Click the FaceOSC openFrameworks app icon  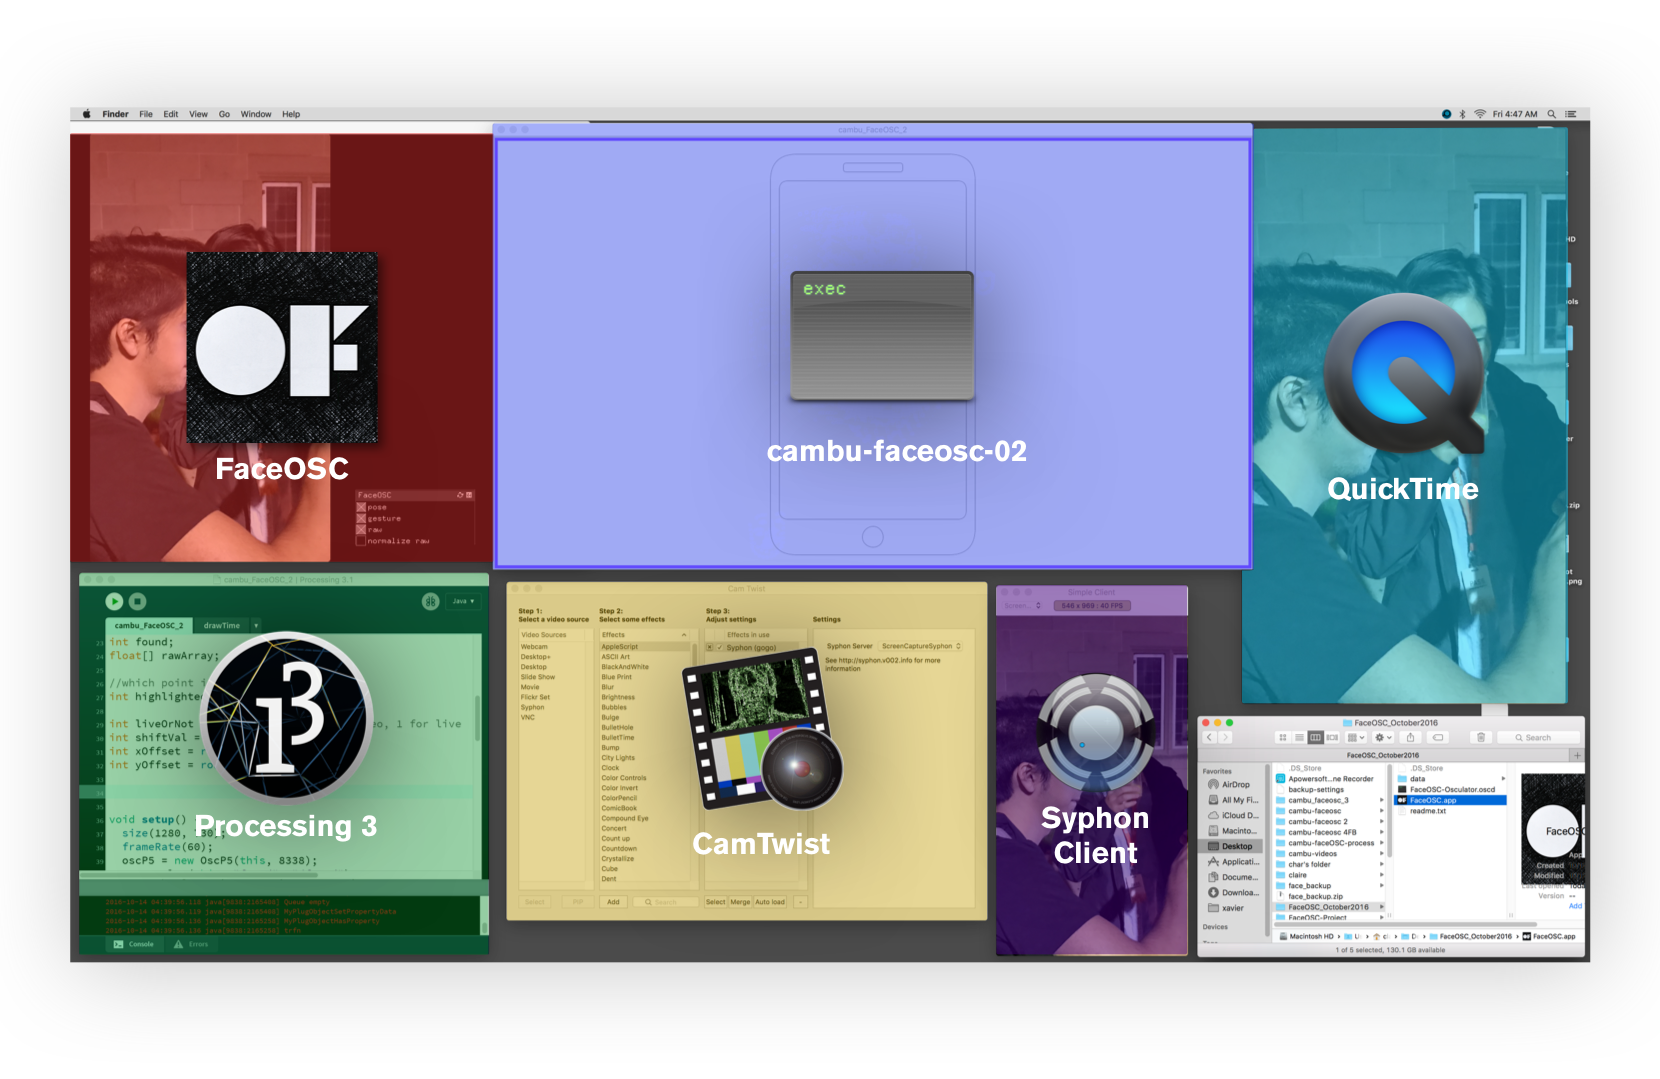click(283, 347)
